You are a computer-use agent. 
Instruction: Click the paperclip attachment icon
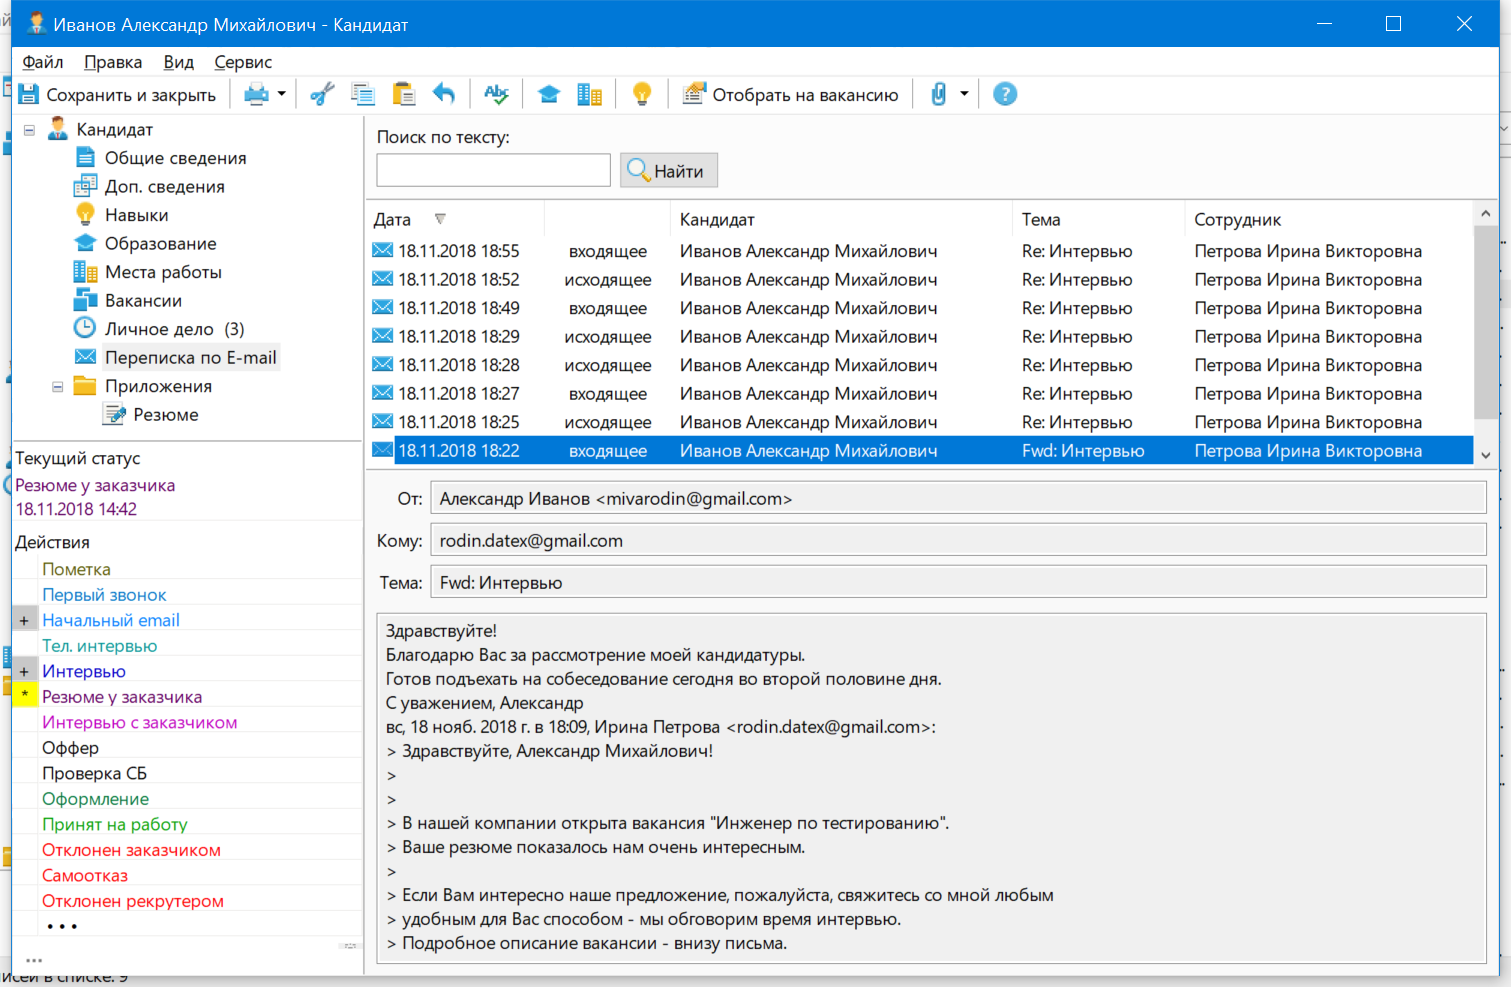coord(938,95)
